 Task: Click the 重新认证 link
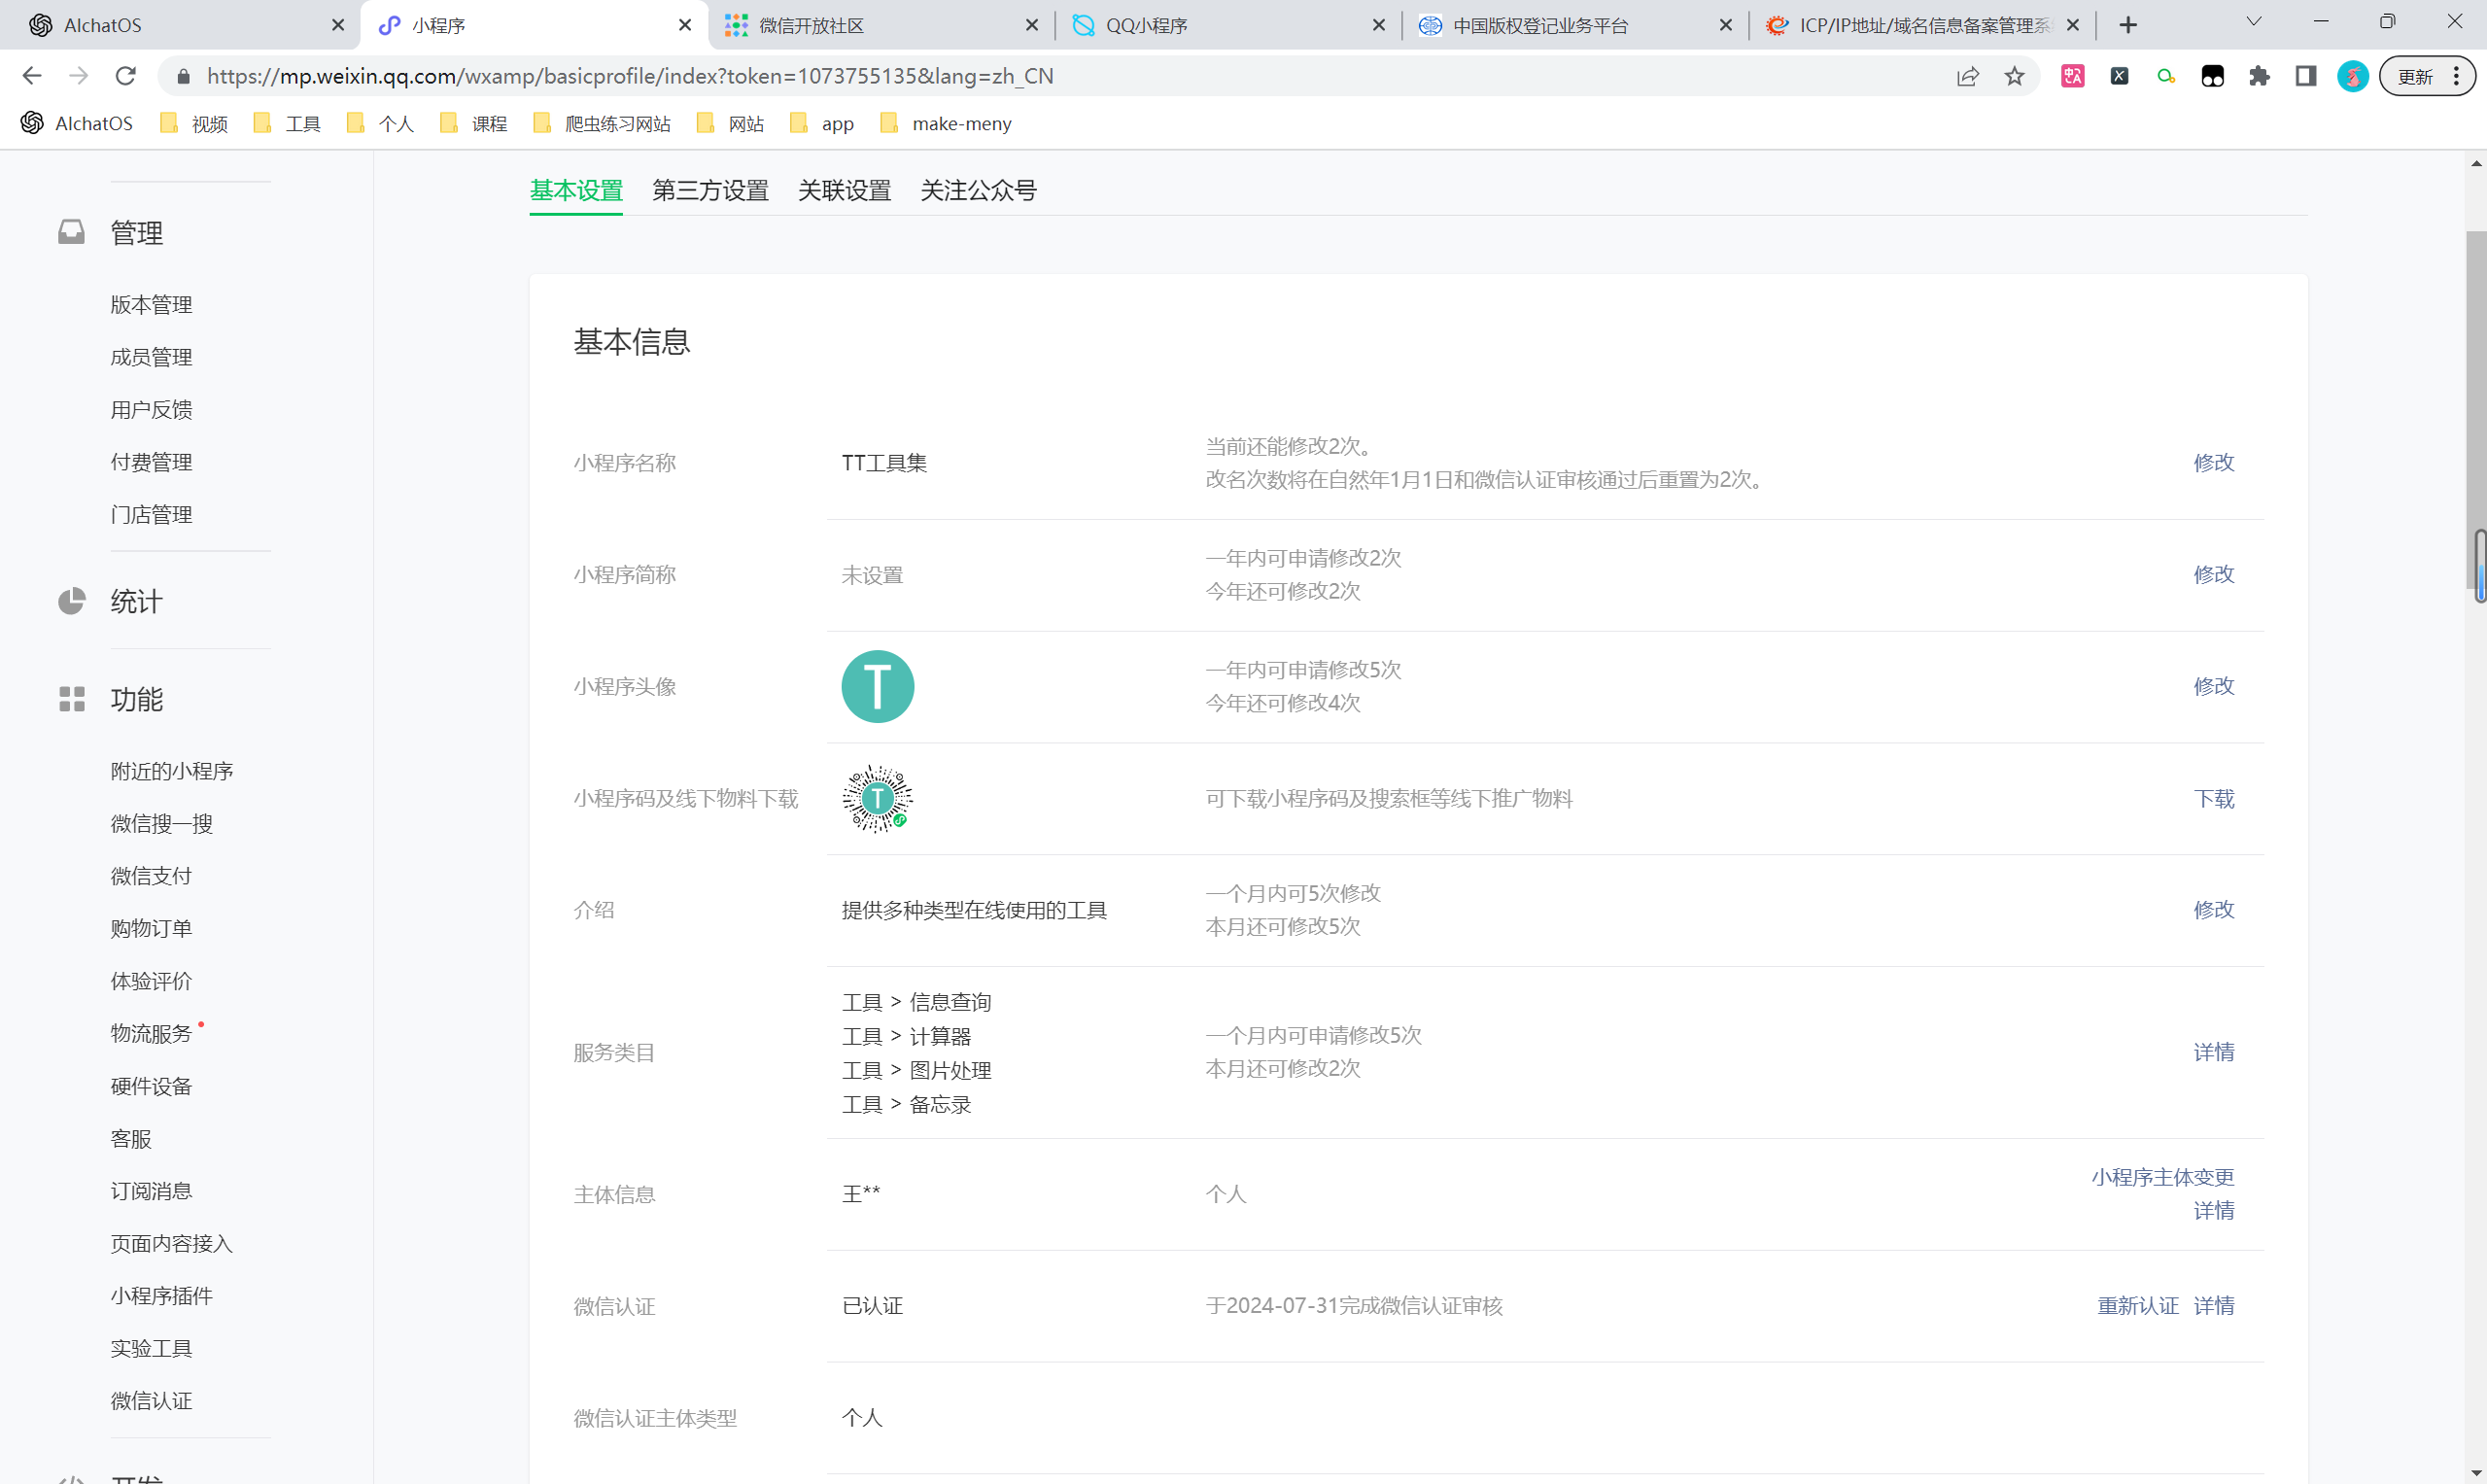pyautogui.click(x=2137, y=1305)
